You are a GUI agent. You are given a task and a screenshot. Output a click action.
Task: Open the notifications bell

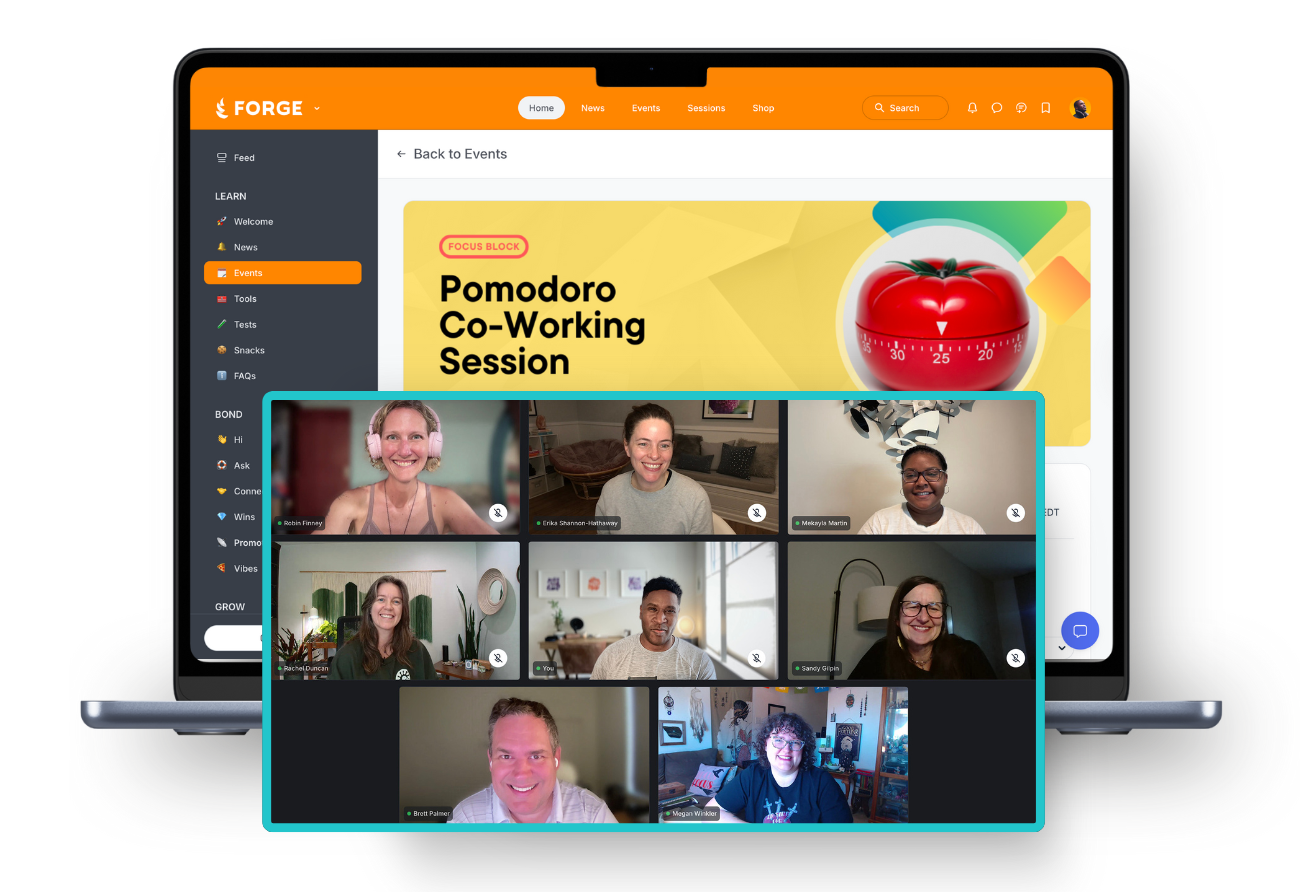(x=972, y=108)
